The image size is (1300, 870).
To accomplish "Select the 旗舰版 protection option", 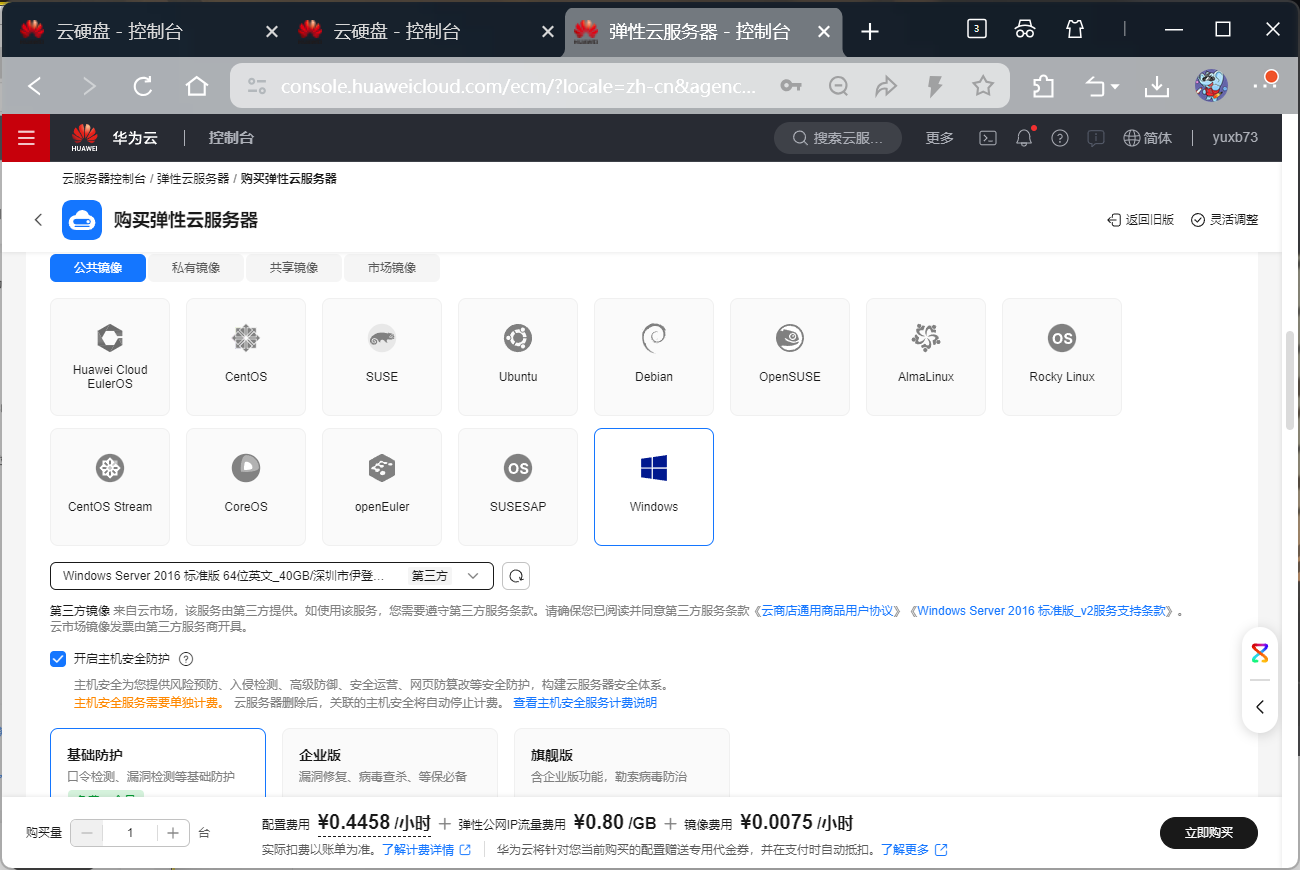I will 622,763.
